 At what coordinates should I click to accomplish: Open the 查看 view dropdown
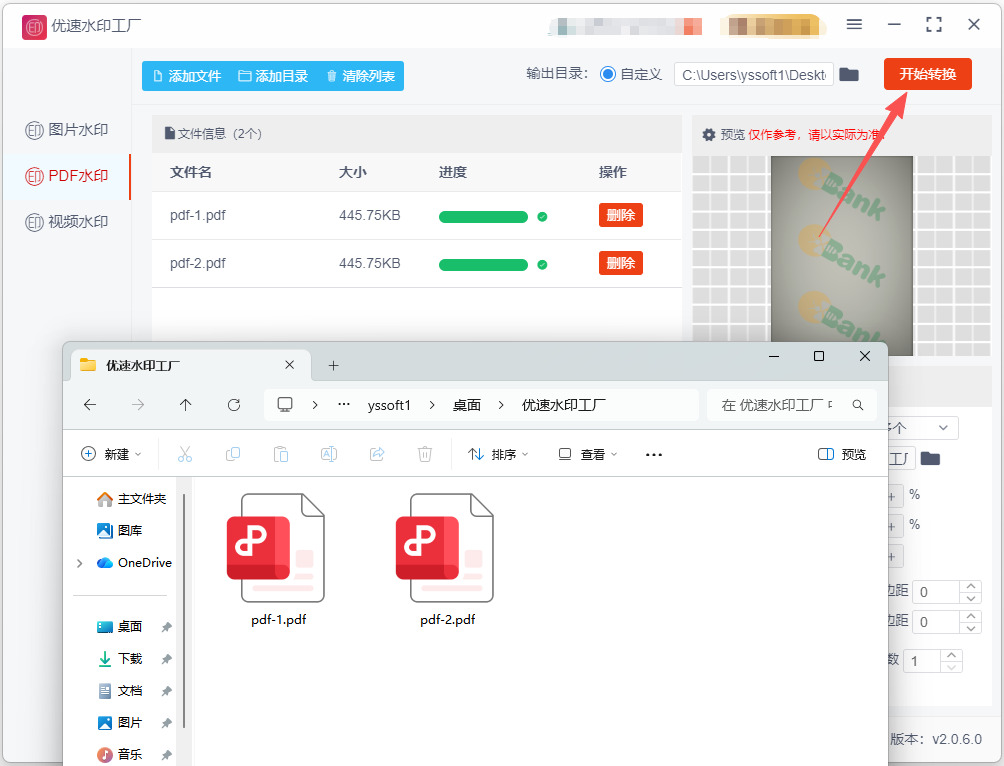point(587,454)
